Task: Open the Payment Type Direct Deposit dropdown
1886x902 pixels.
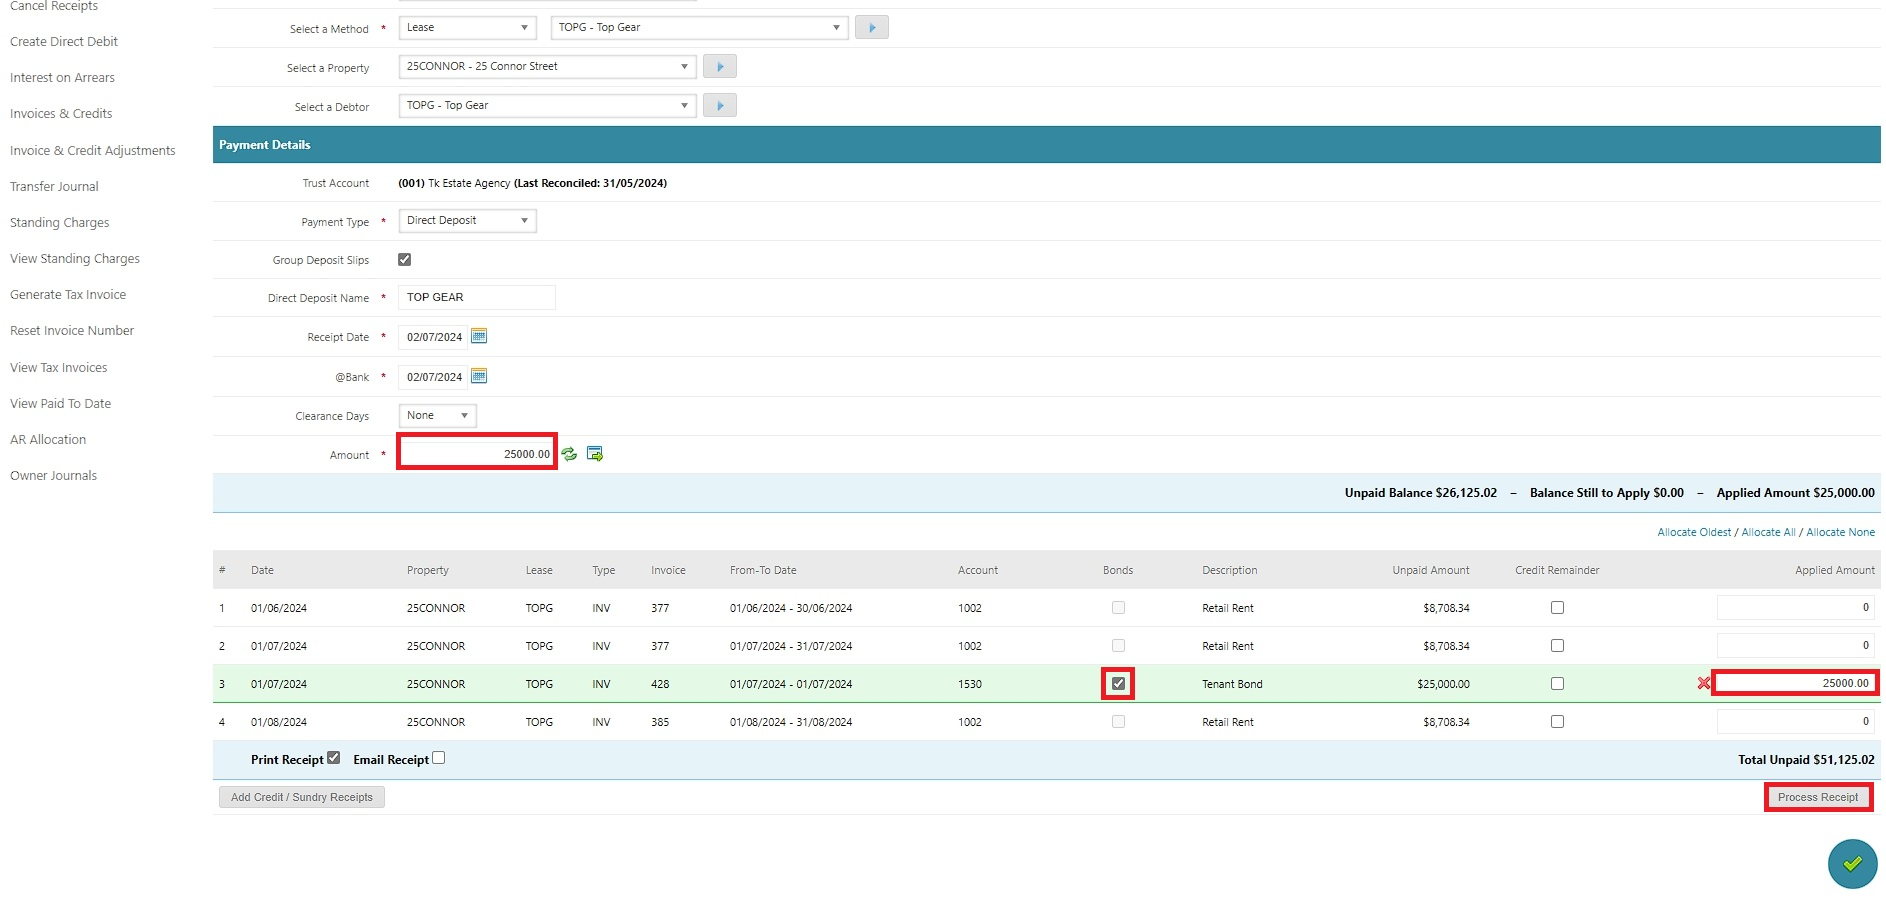Action: click(x=468, y=221)
